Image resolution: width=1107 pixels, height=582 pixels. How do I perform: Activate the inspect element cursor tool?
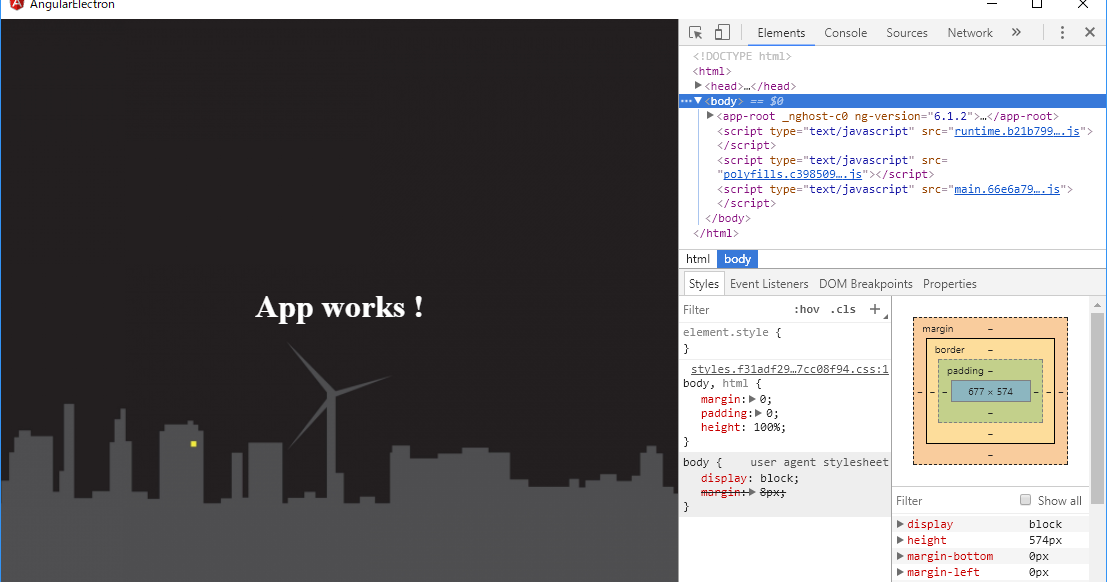tap(693, 31)
